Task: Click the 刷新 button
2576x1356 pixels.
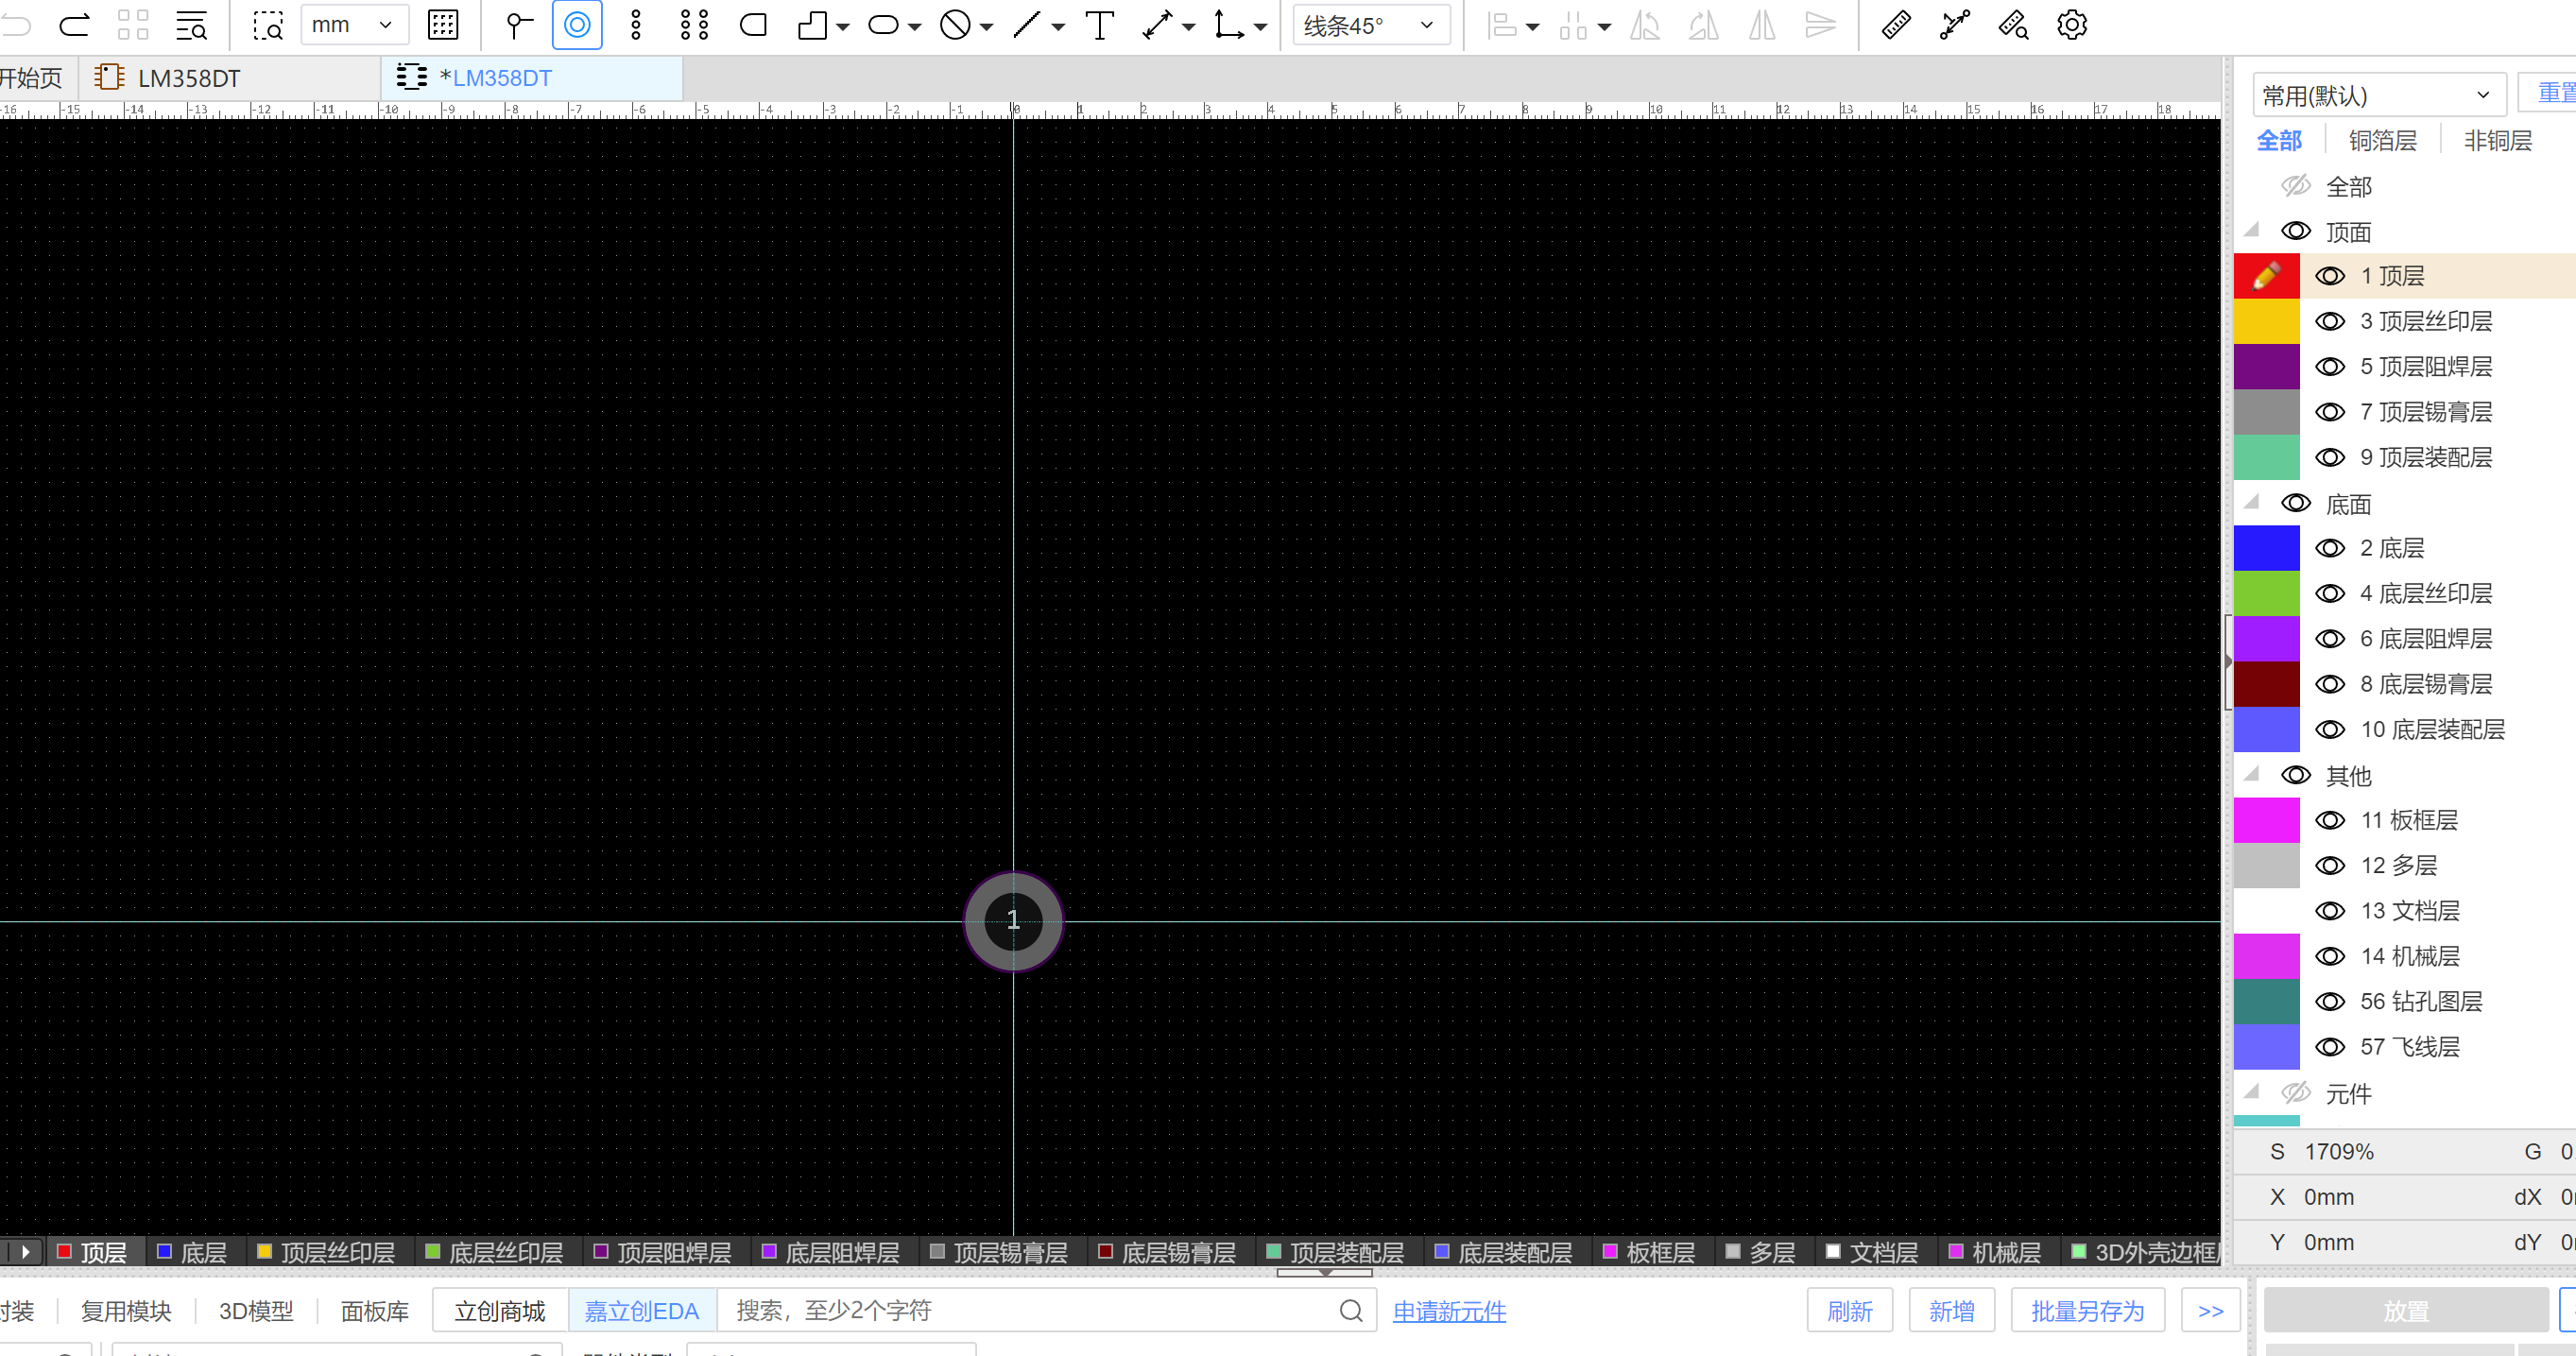Action: pyautogui.click(x=1848, y=1311)
